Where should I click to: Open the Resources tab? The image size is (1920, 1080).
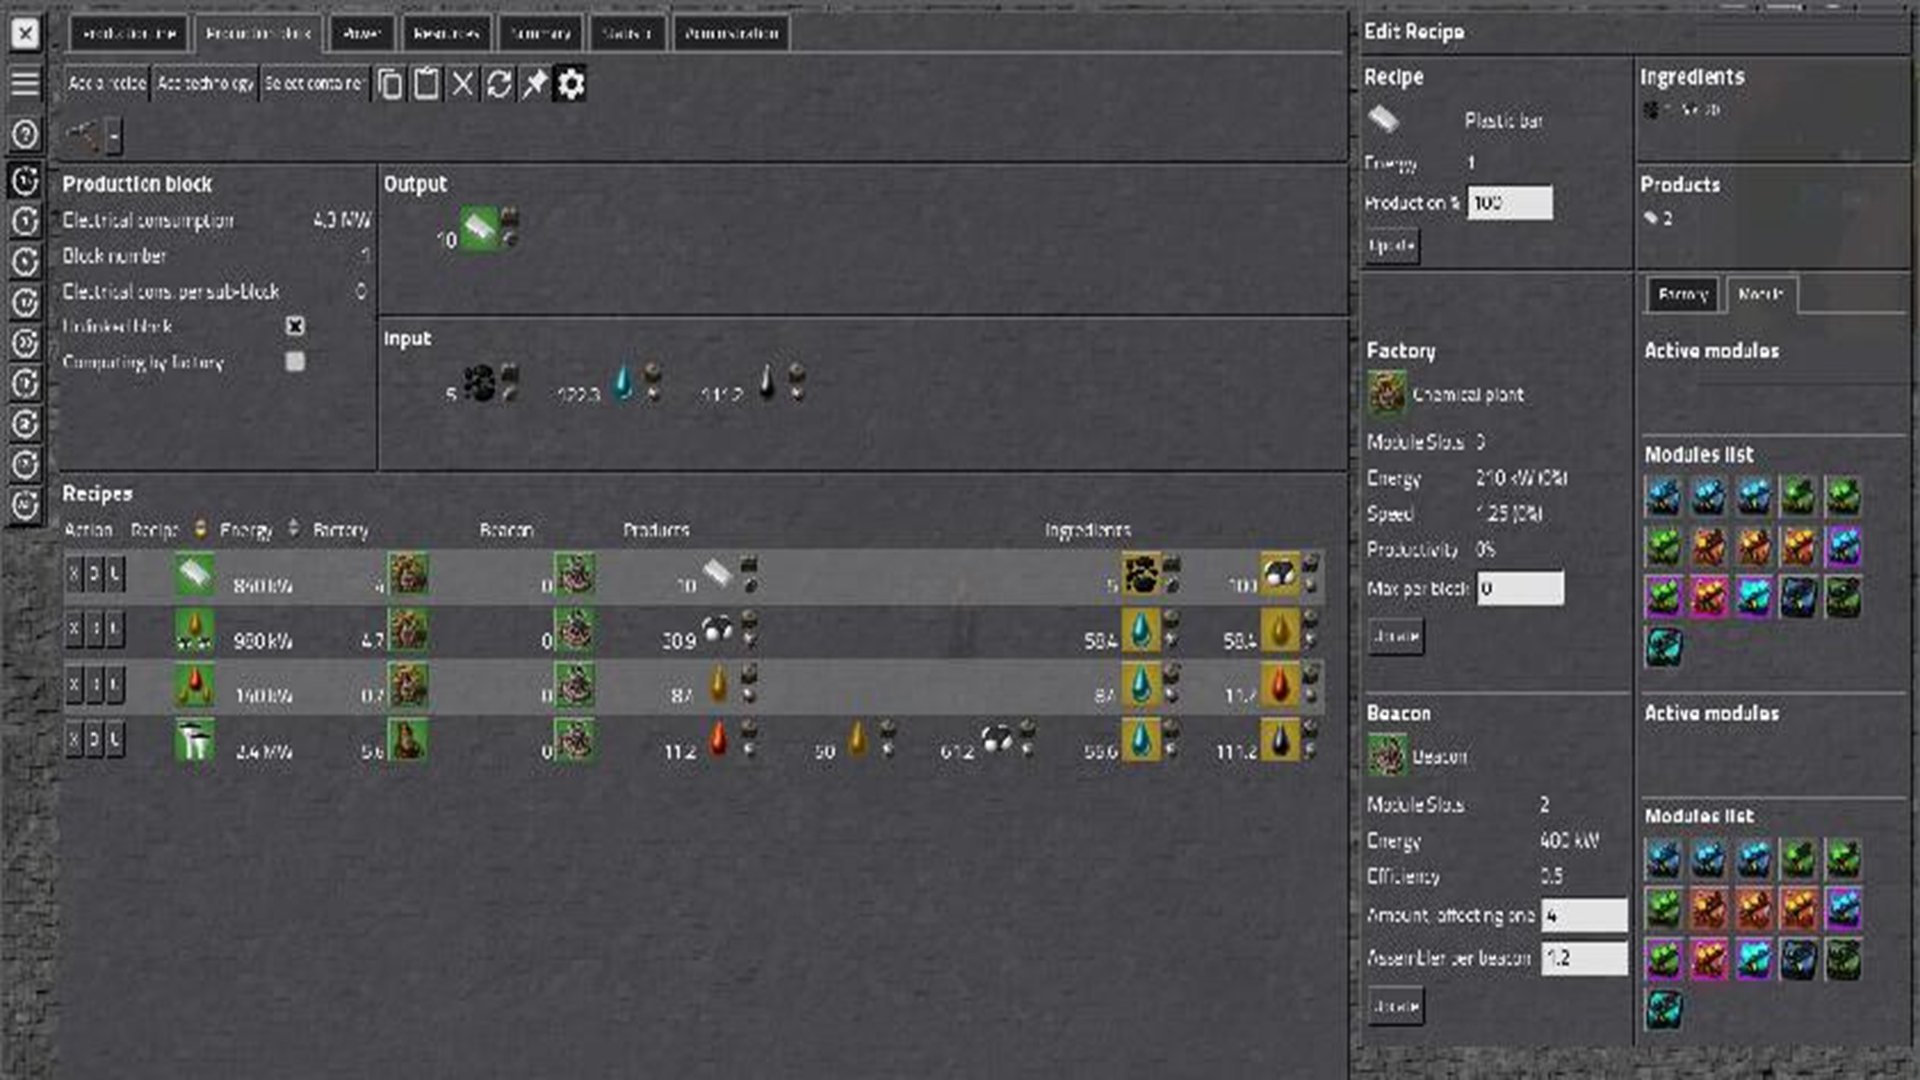(x=446, y=34)
